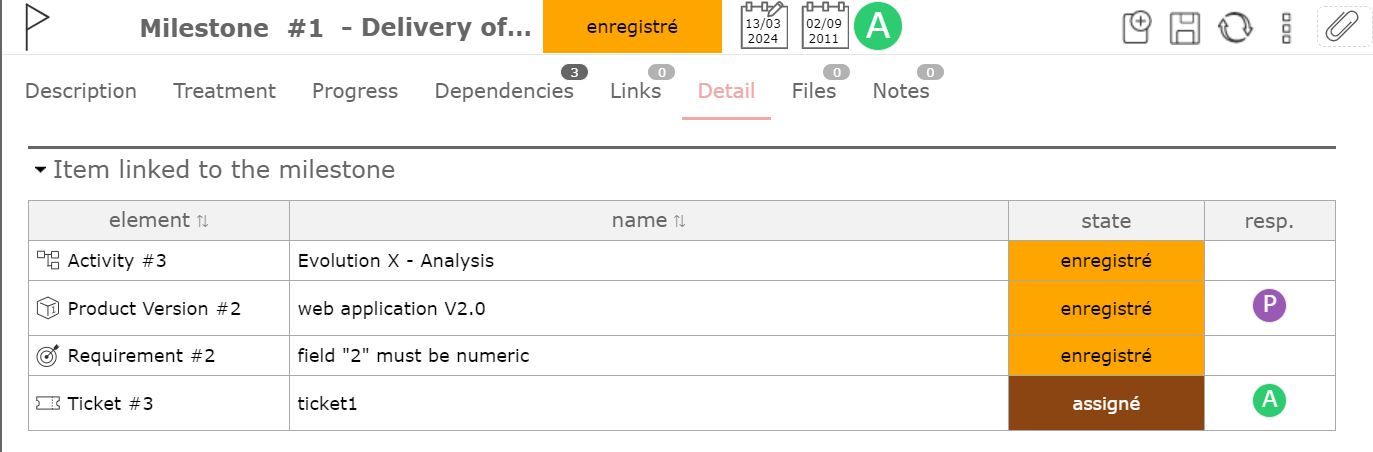Open the Treatment tab

[224, 91]
